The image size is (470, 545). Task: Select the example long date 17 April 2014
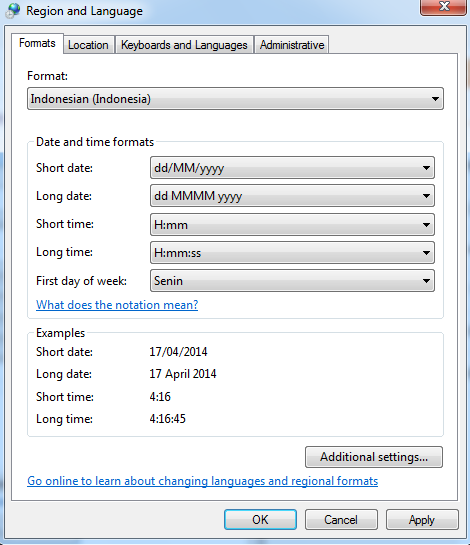click(183, 374)
